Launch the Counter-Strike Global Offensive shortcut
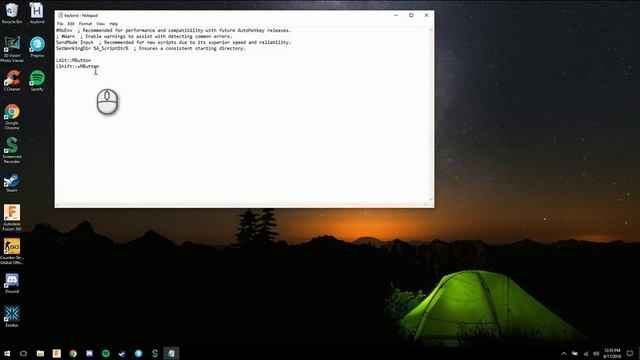 (x=12, y=251)
